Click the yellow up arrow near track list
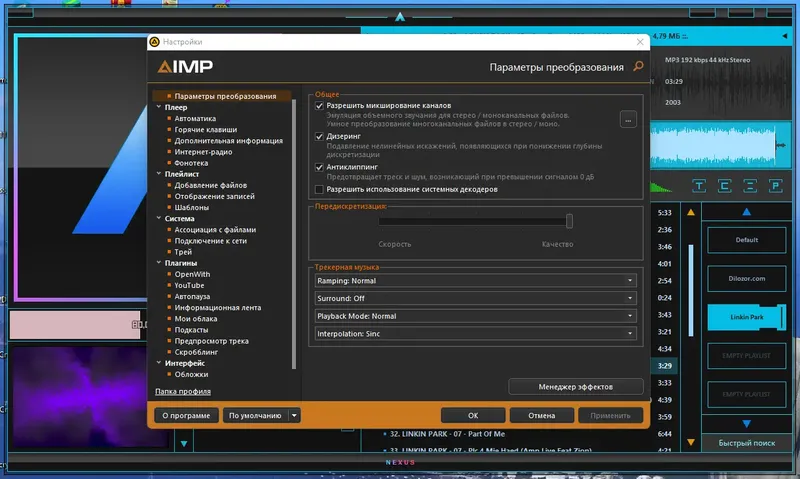Screen dimensions: 800x479 coord(691,212)
